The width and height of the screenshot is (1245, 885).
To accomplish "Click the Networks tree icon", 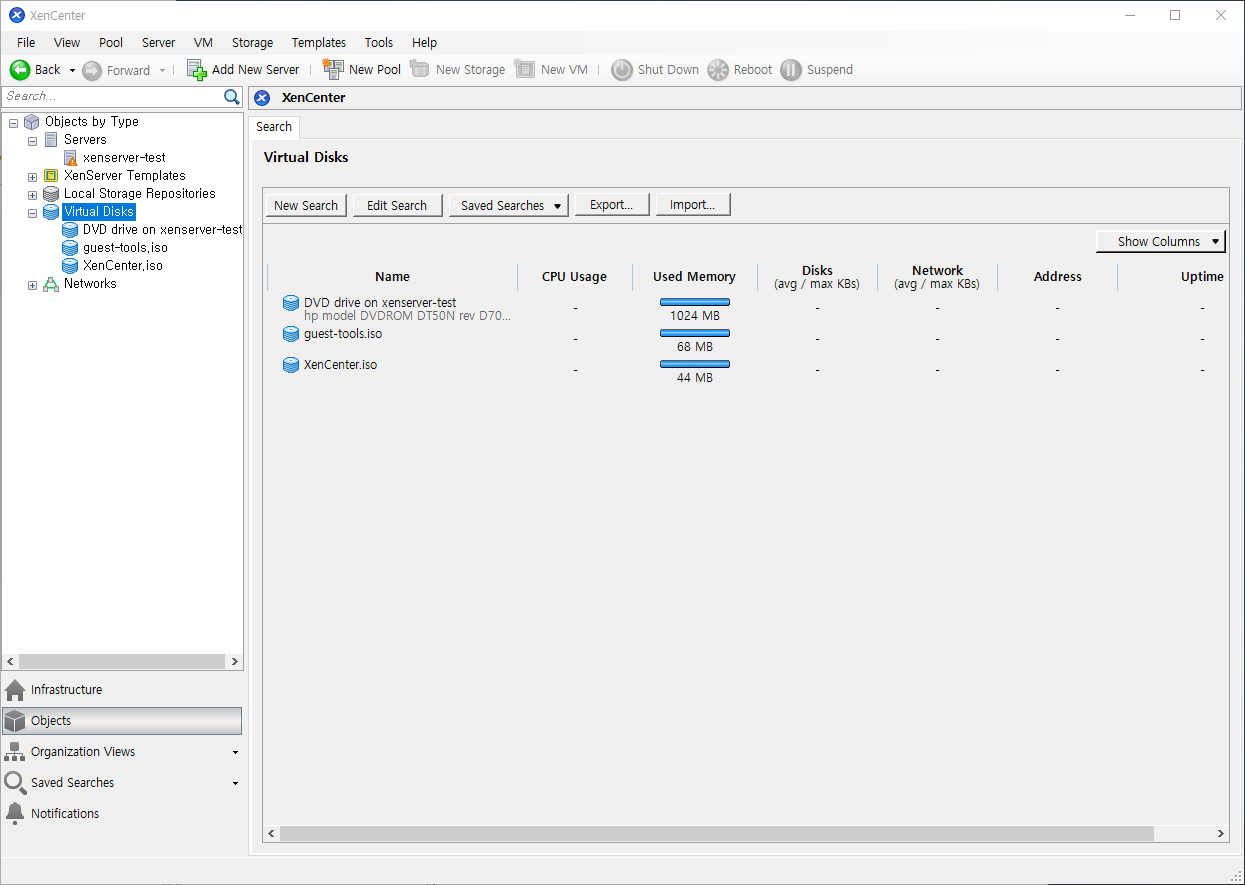I will click(51, 284).
